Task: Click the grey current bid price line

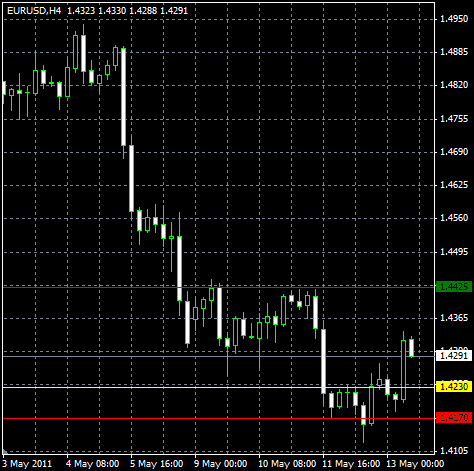Action: pos(219,356)
